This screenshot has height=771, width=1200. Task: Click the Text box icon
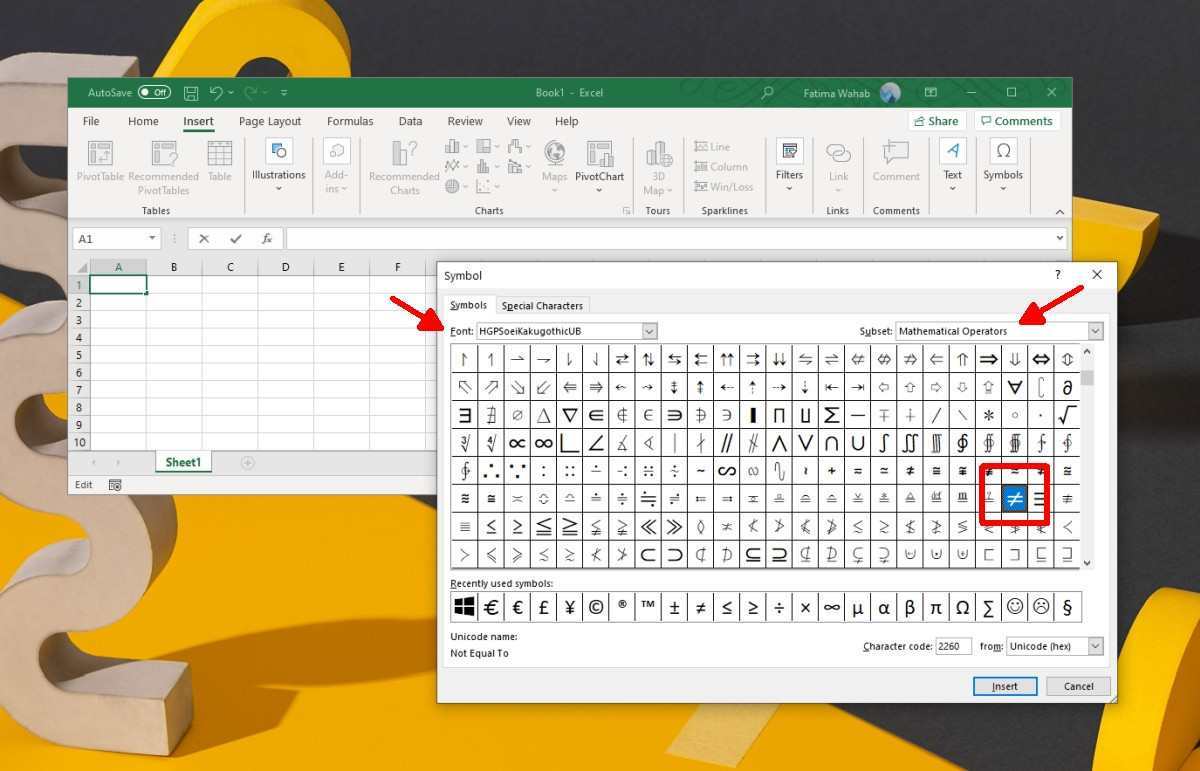click(952, 152)
